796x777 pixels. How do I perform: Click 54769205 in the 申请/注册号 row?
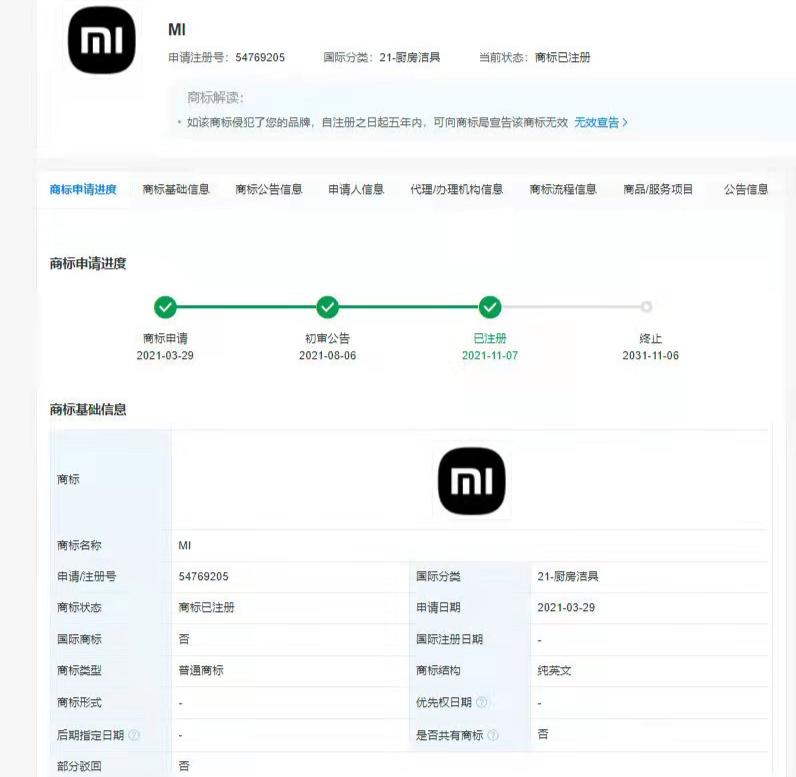(x=204, y=577)
